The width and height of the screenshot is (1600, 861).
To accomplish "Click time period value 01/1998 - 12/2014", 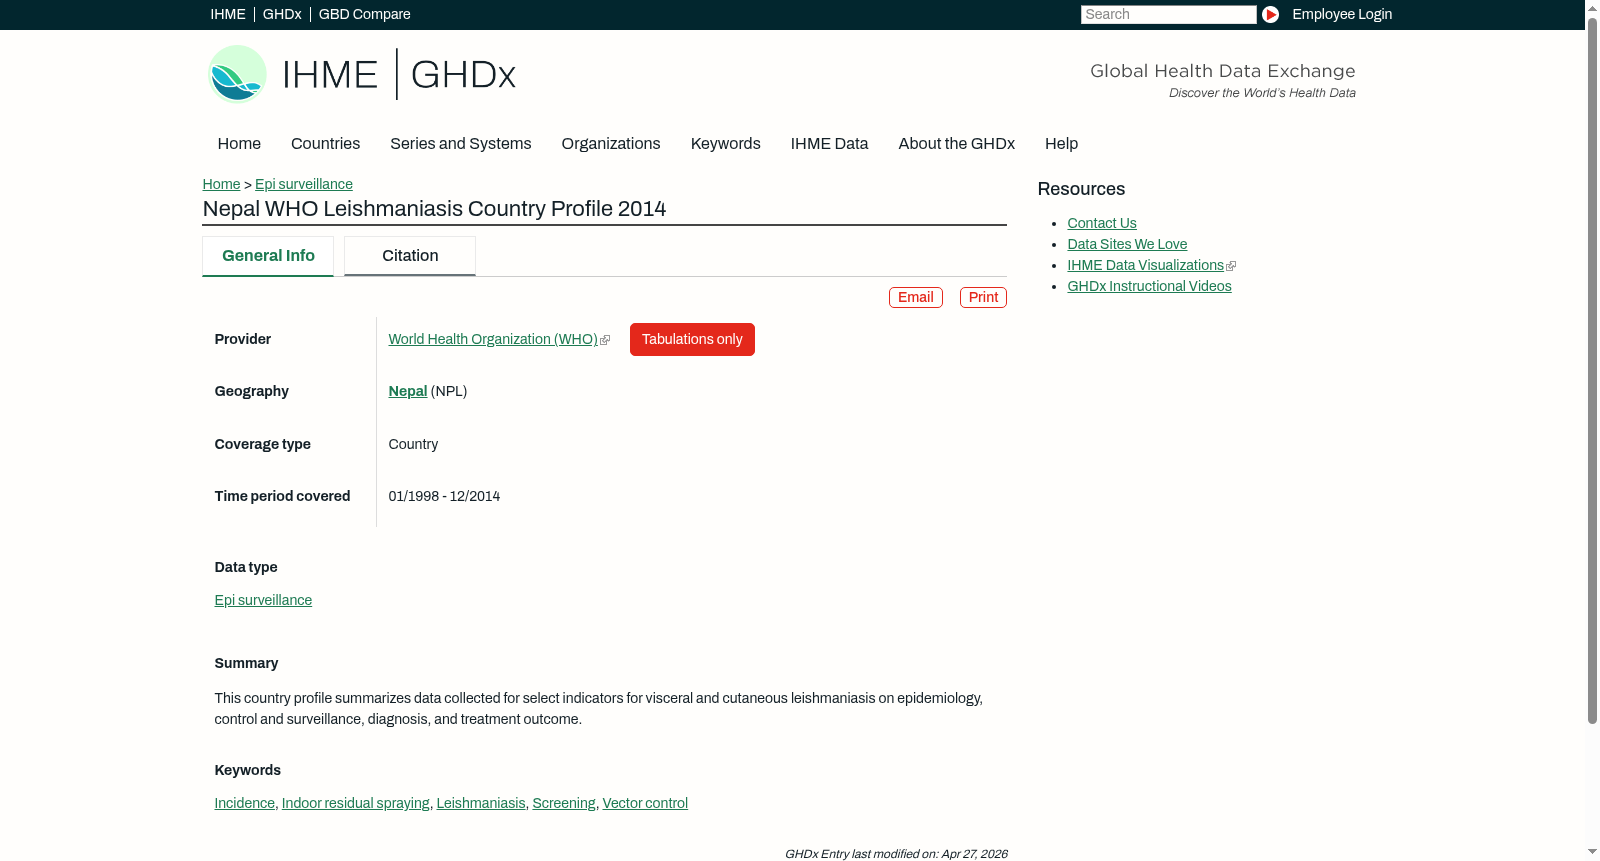I will pyautogui.click(x=444, y=497).
